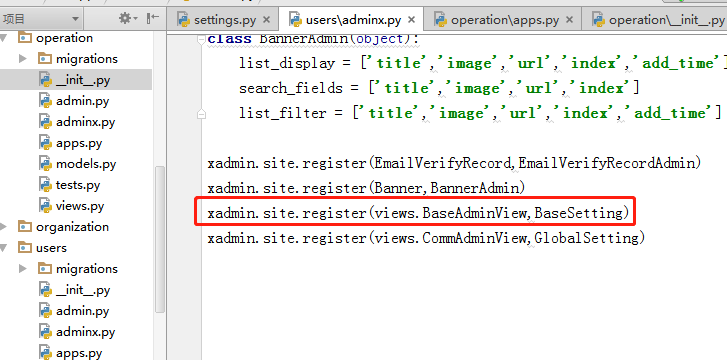Close the settings.py editor tab
The width and height of the screenshot is (727, 360).
[x=266, y=20]
